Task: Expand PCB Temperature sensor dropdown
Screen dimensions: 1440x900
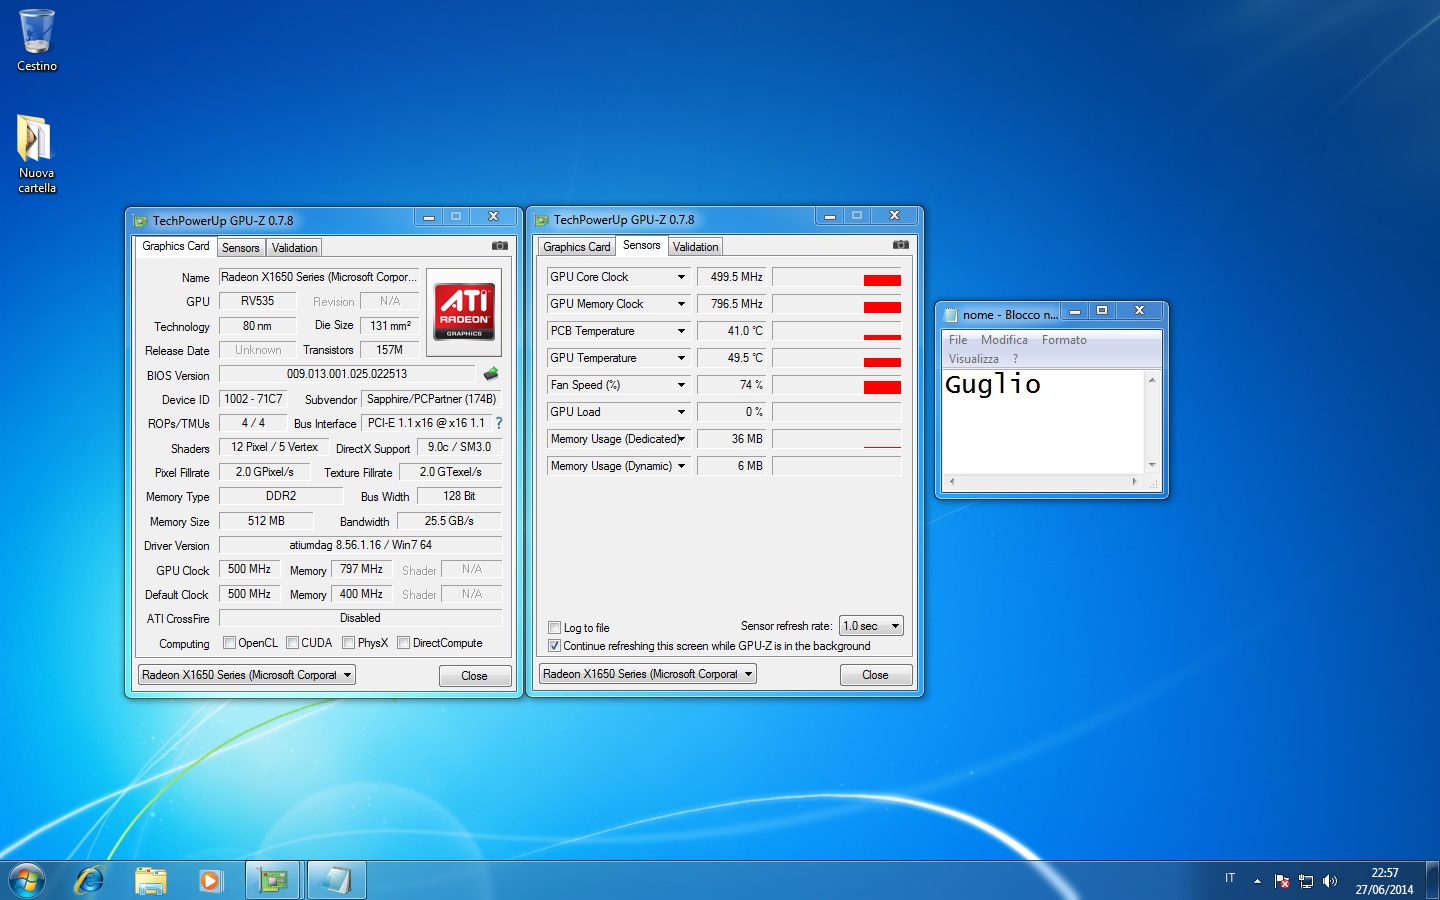Action: 681,331
